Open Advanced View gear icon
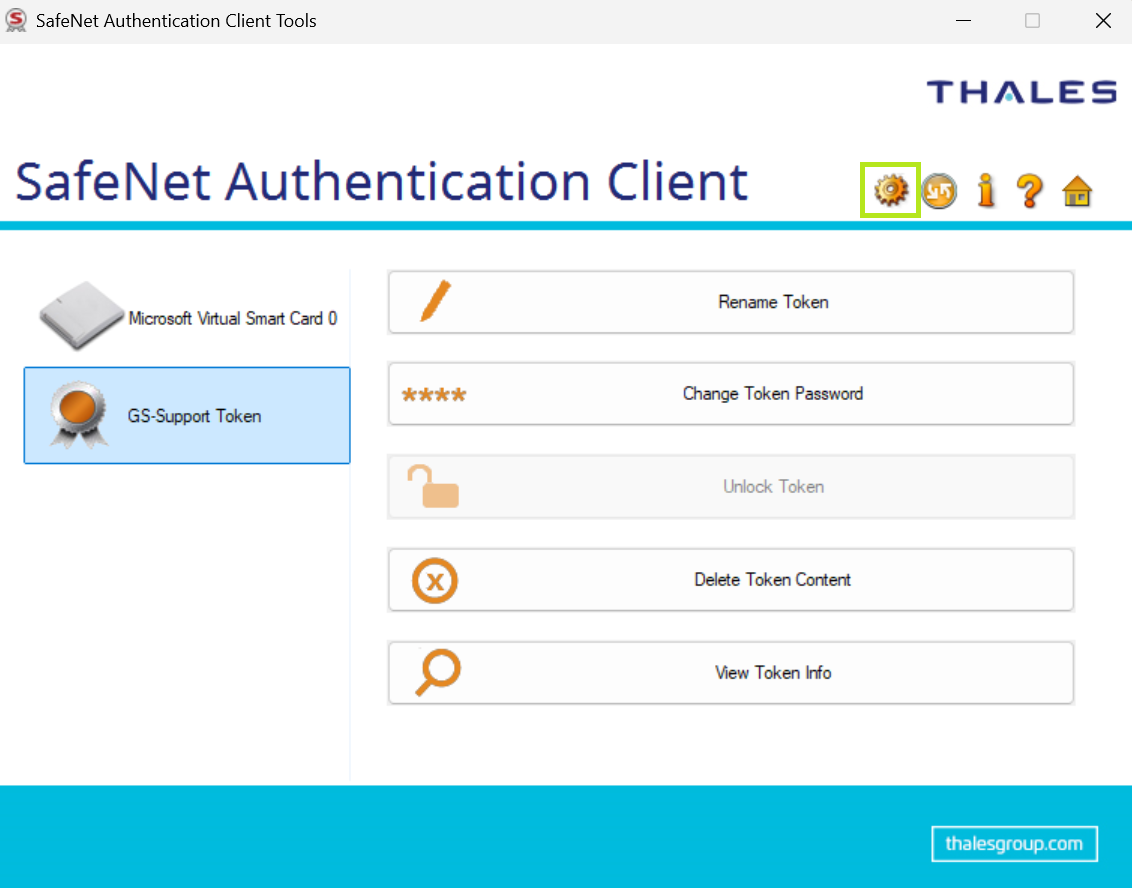 (890, 191)
